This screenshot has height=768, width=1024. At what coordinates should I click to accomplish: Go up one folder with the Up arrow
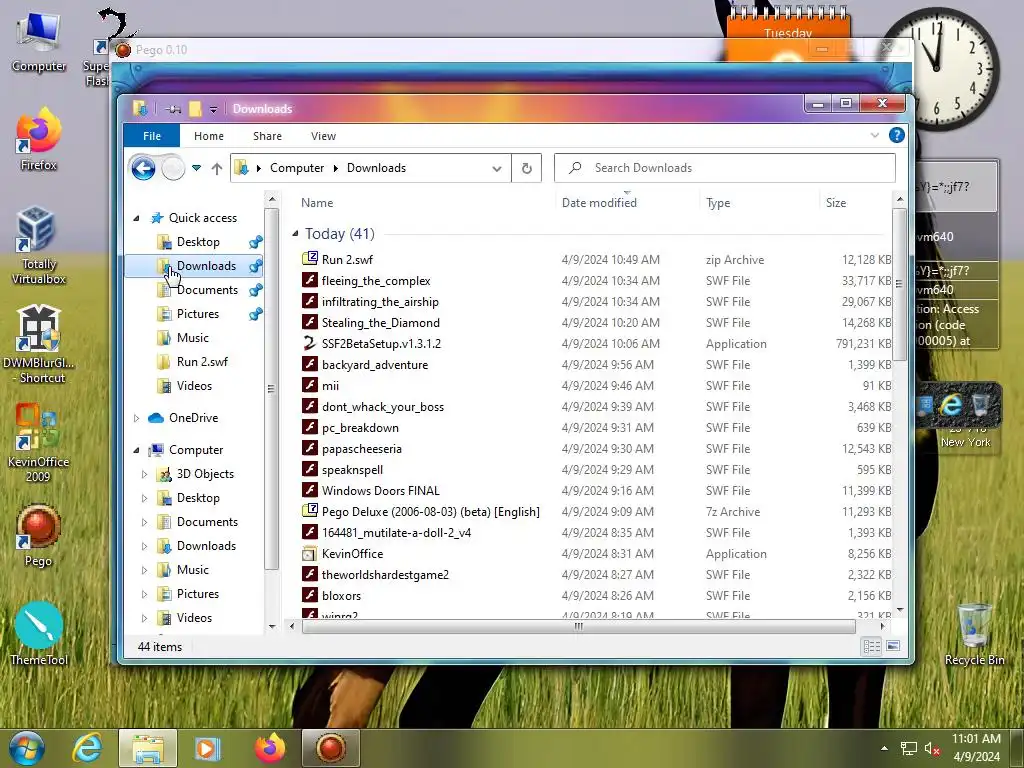click(x=217, y=168)
